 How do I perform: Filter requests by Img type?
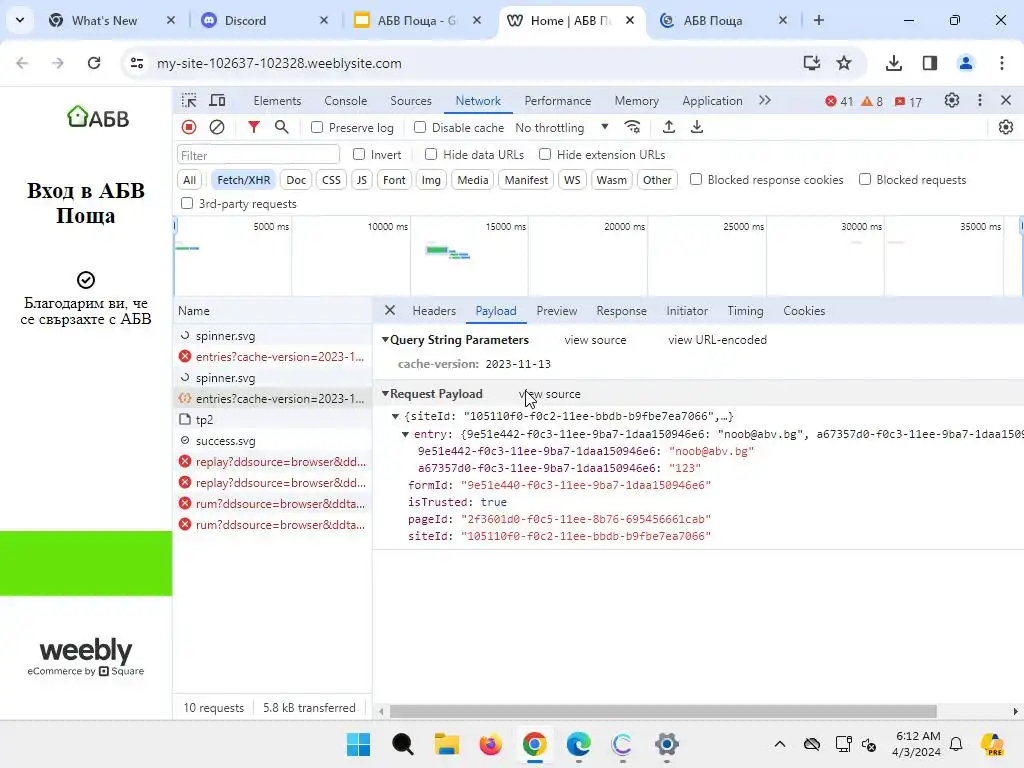pos(431,180)
